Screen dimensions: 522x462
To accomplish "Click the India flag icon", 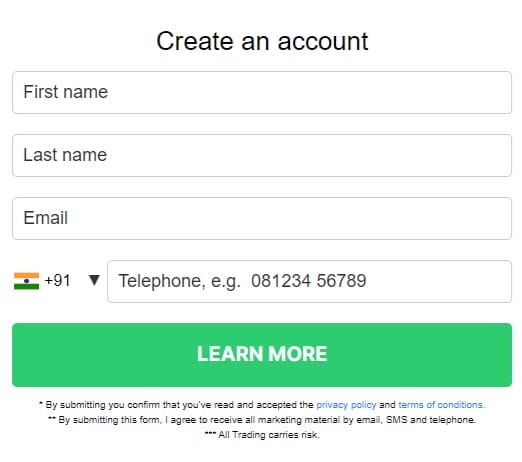I will pos(26,281).
